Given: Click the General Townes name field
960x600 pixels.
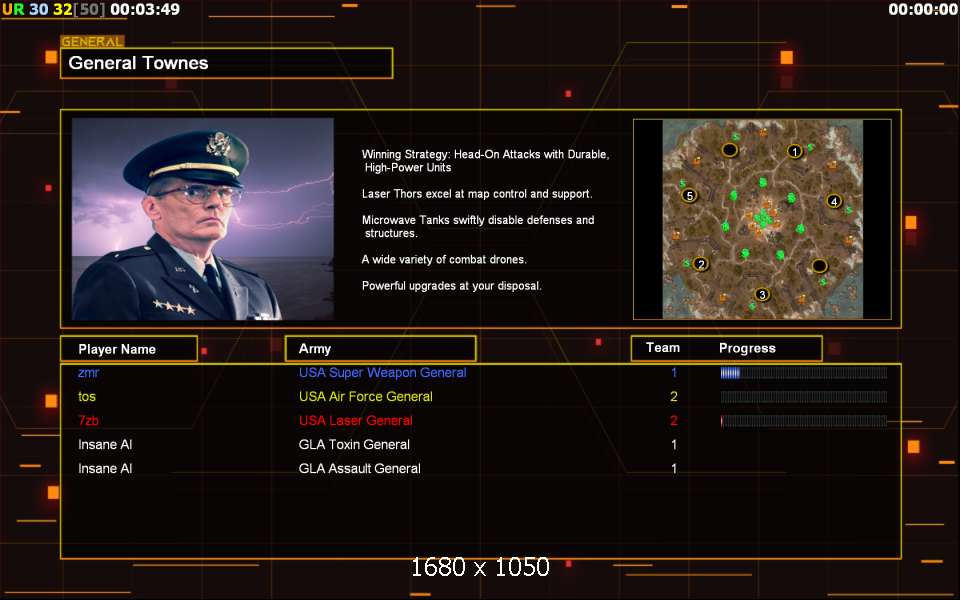Looking at the screenshot, I should tap(227, 63).
